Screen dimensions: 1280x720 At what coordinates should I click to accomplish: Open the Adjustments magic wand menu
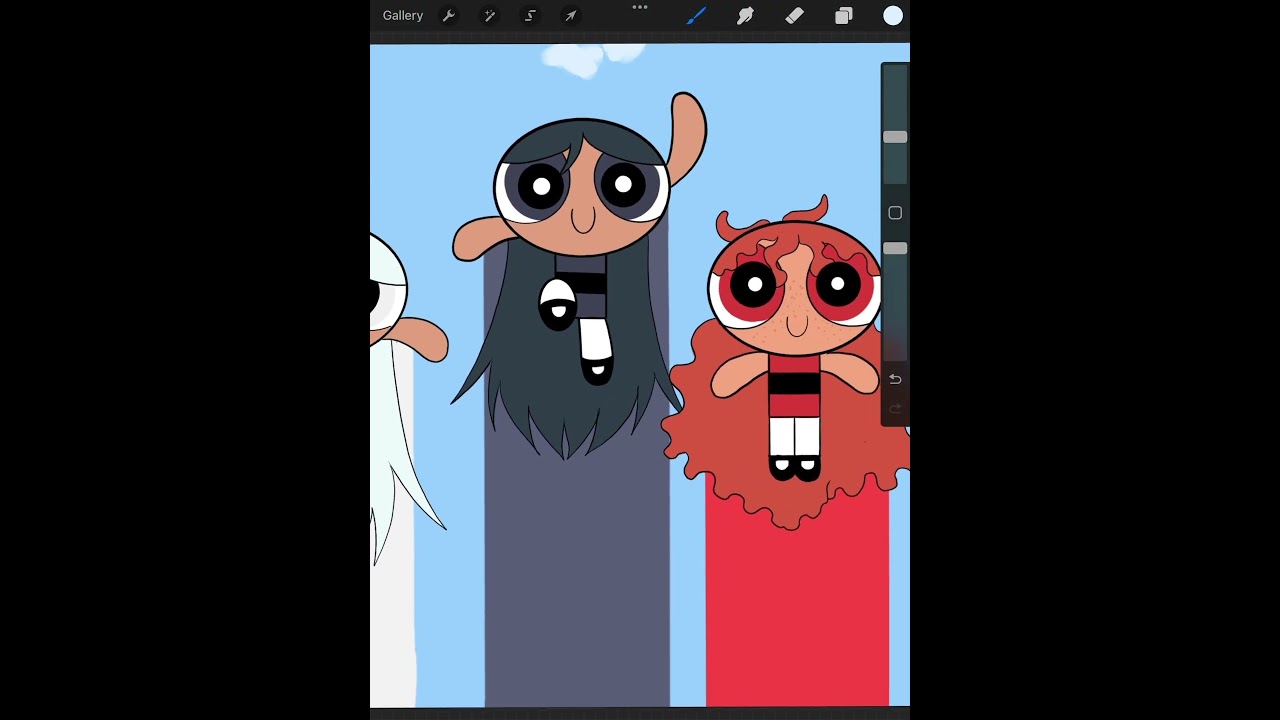coord(490,16)
